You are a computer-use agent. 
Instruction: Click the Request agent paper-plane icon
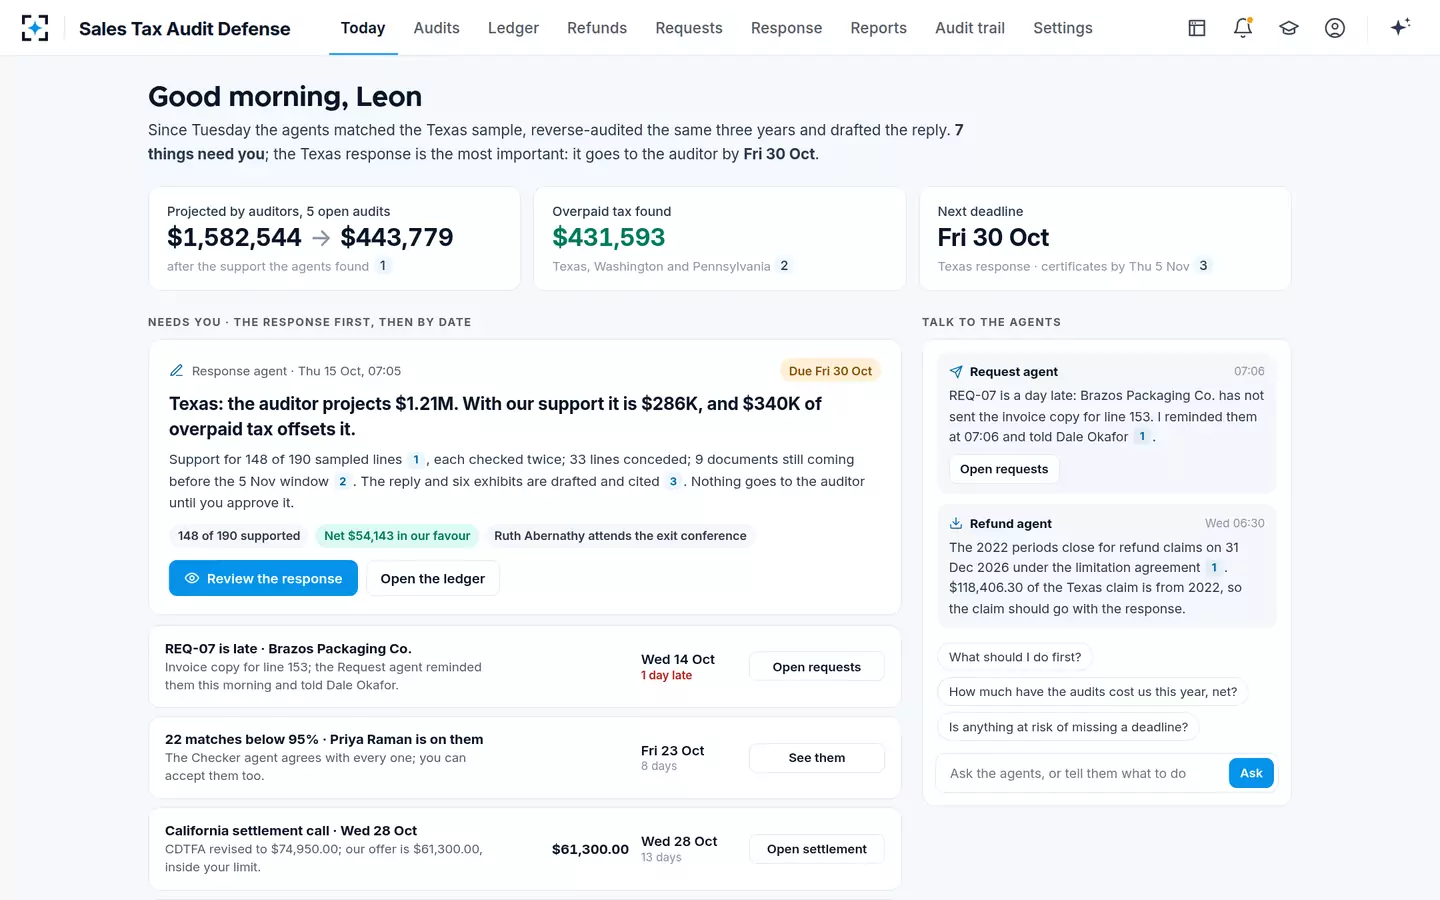click(956, 371)
